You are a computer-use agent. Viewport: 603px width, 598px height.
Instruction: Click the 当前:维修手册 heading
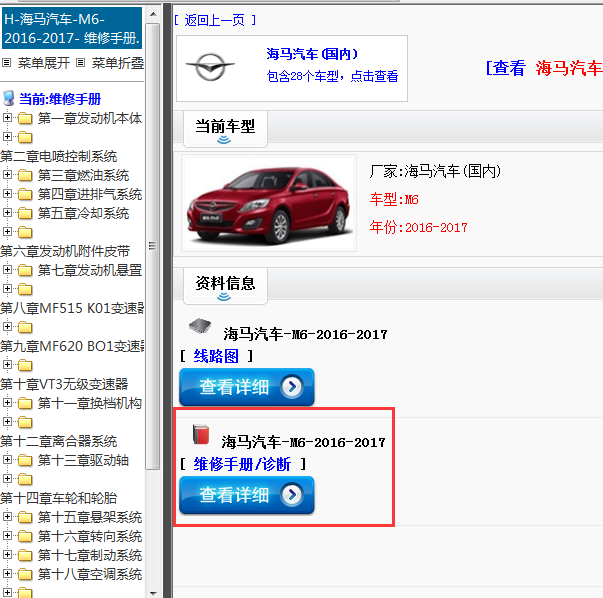pos(60,99)
